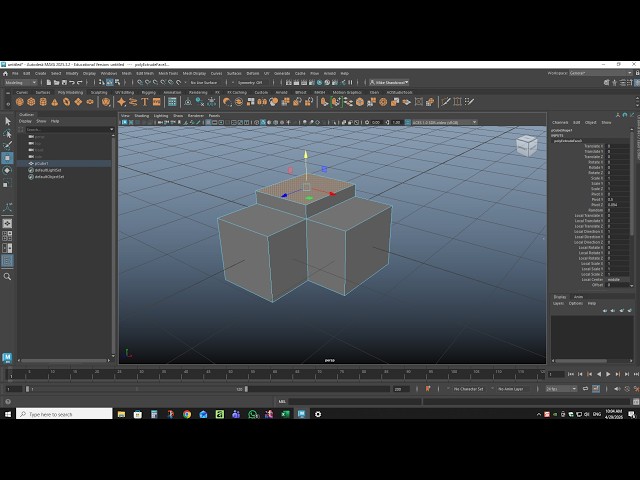Select the Lasso selection tool
The width and height of the screenshot is (640, 480).
[x=7, y=133]
